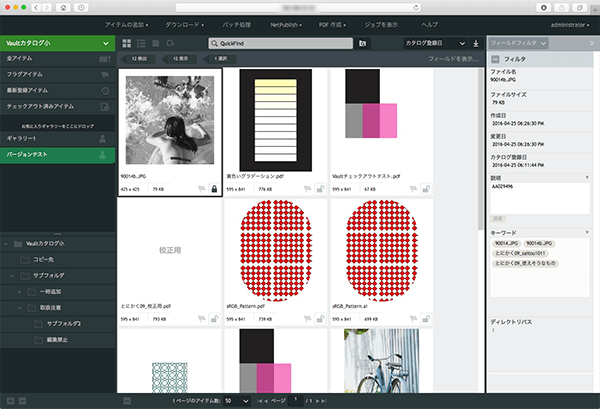Click the browser back arrow
600x409 pixels.
(36, 8)
